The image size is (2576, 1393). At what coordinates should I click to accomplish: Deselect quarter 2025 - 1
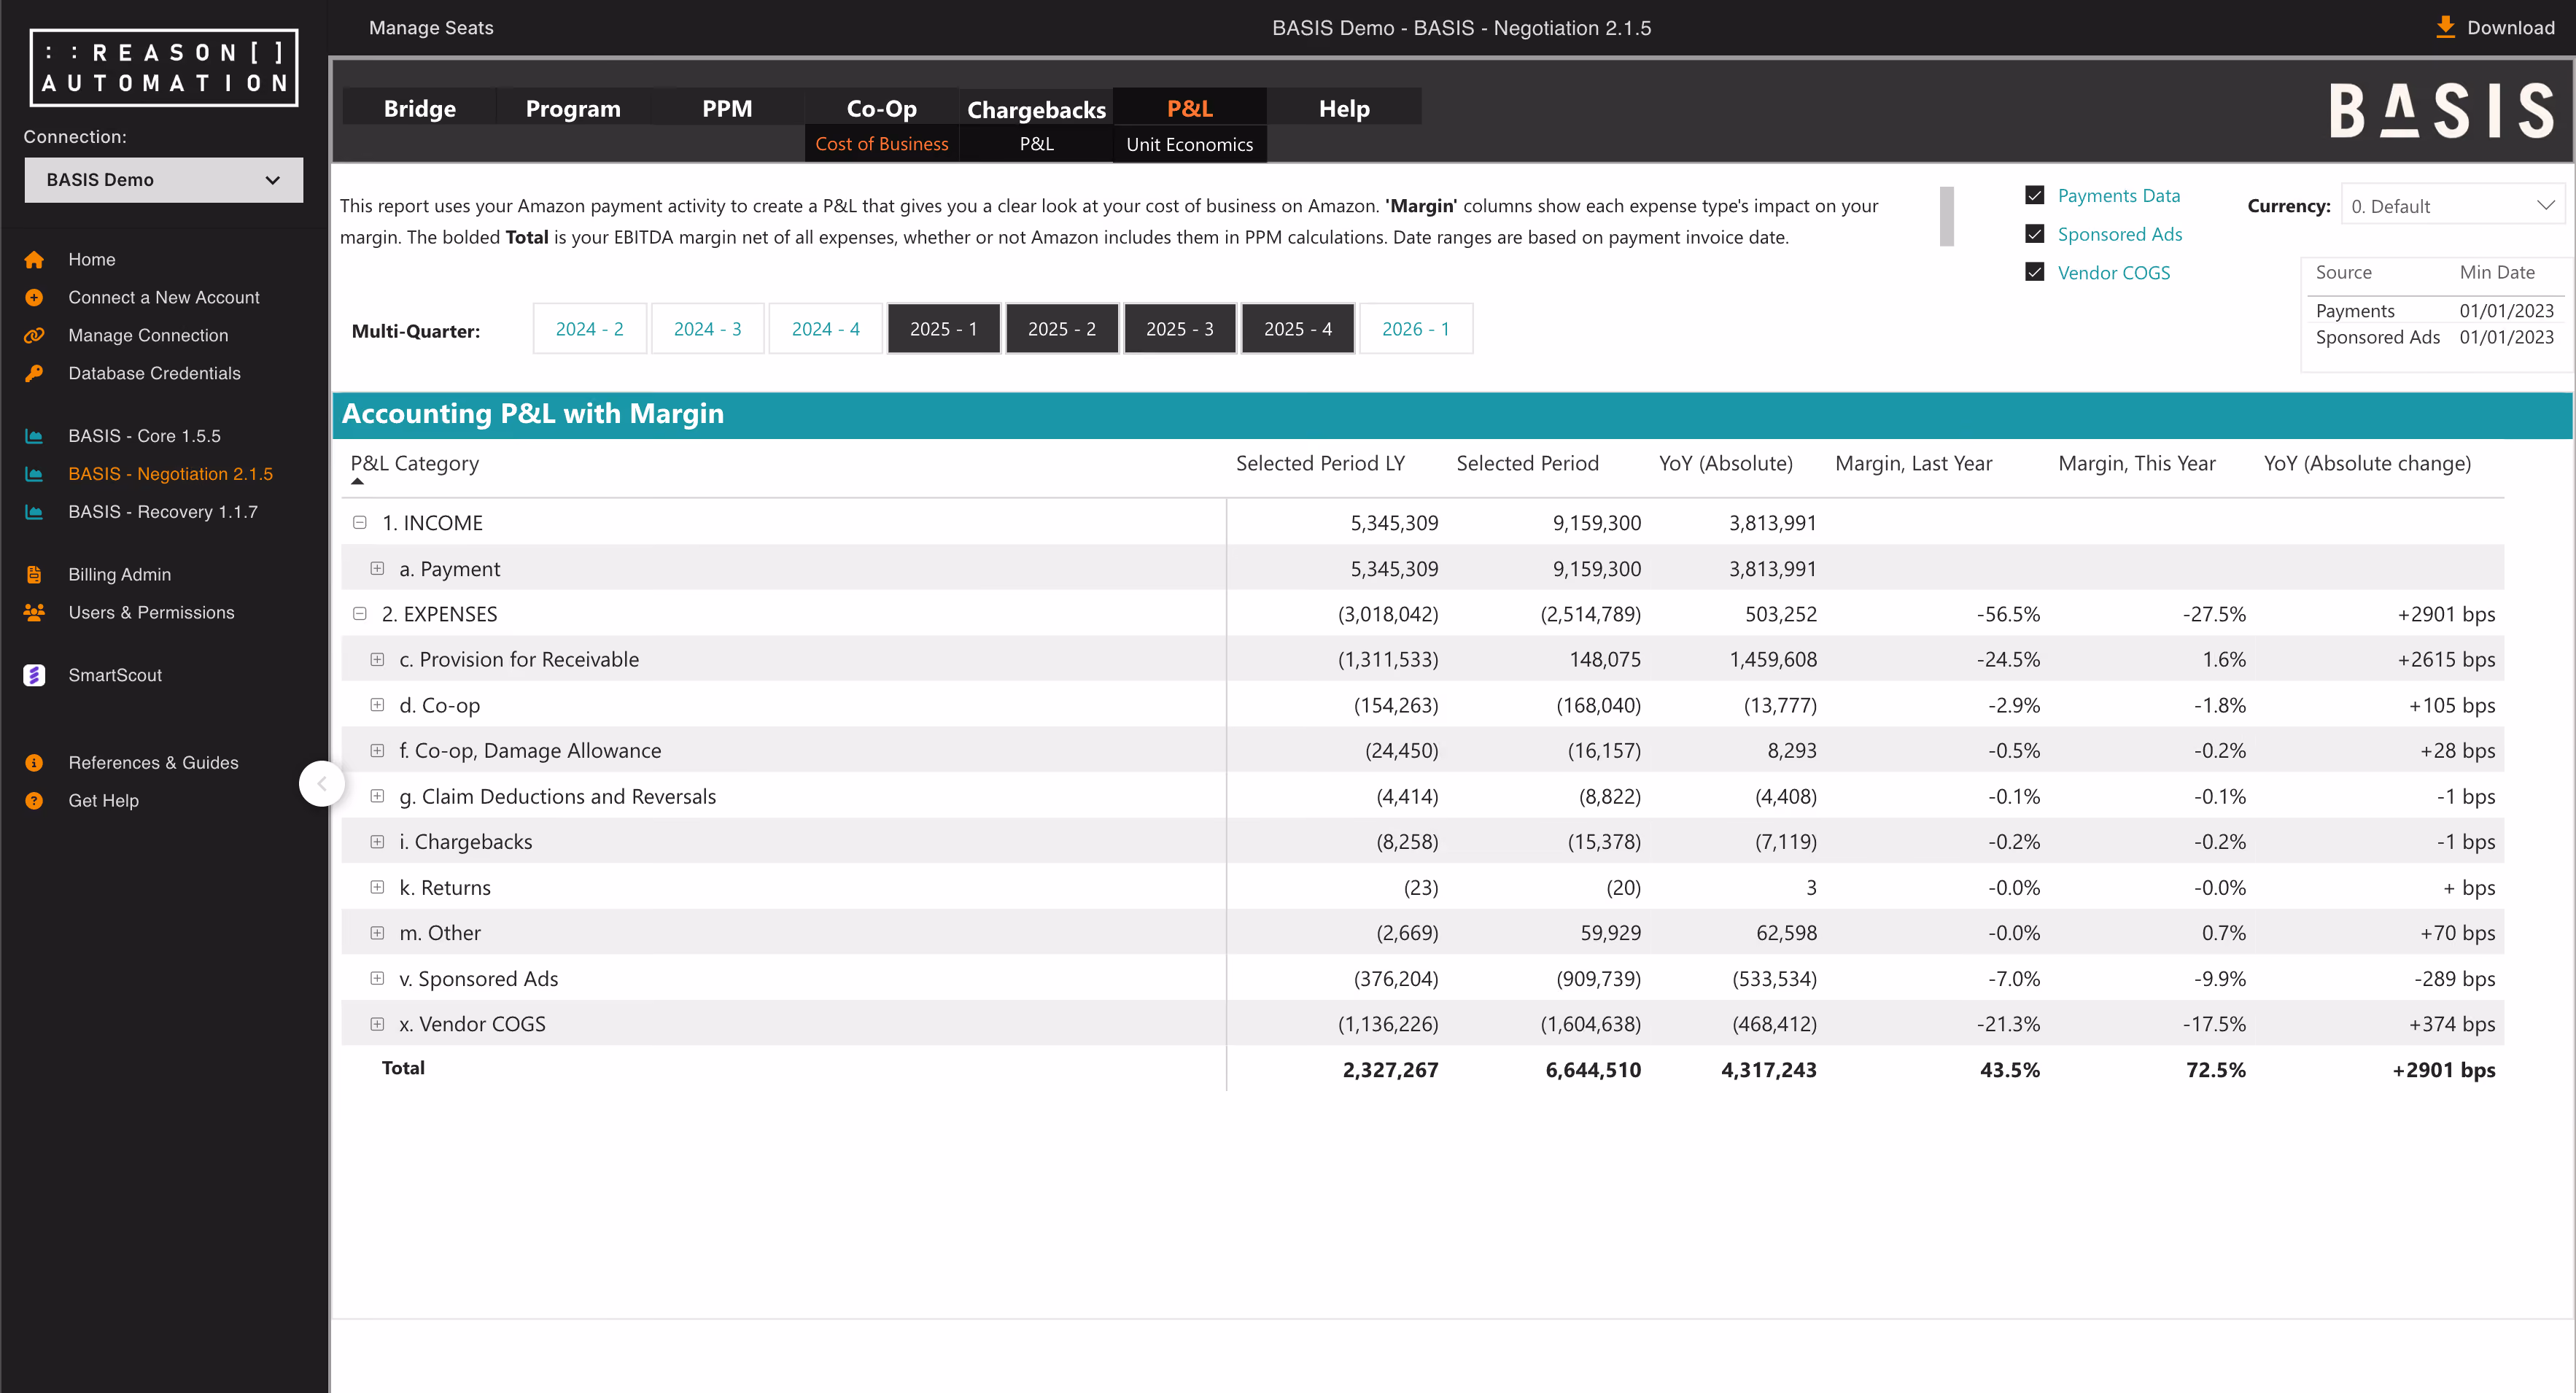[x=943, y=329]
